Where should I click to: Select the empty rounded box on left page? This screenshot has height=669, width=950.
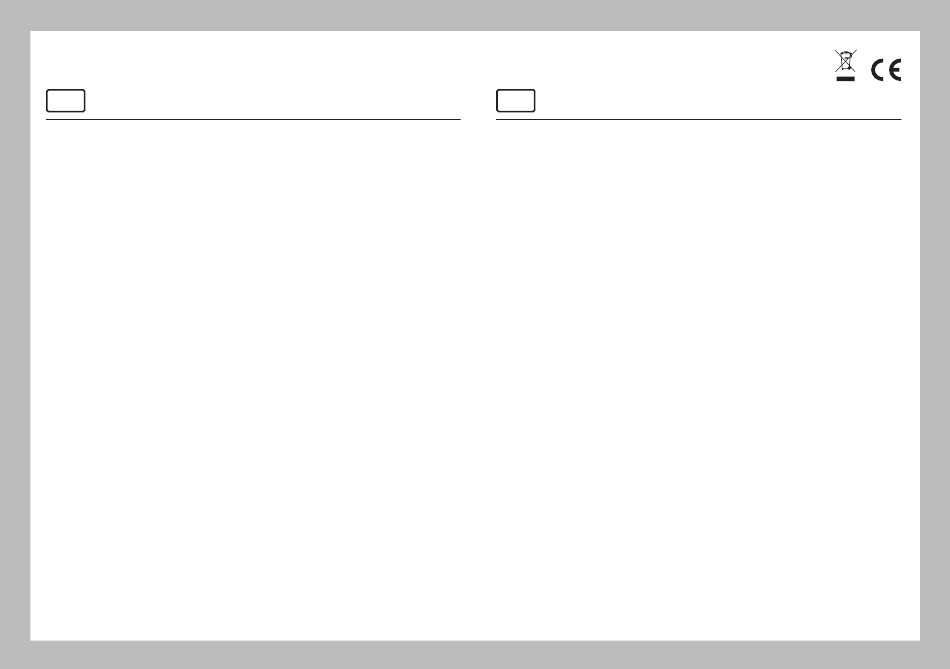65,101
